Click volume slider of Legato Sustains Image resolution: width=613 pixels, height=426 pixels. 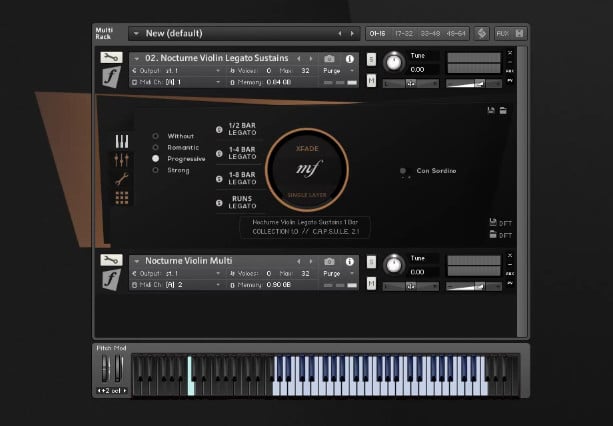click(x=473, y=83)
